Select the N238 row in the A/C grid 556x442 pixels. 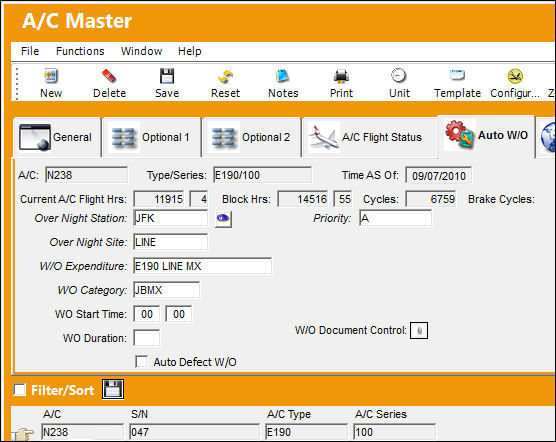[82, 432]
